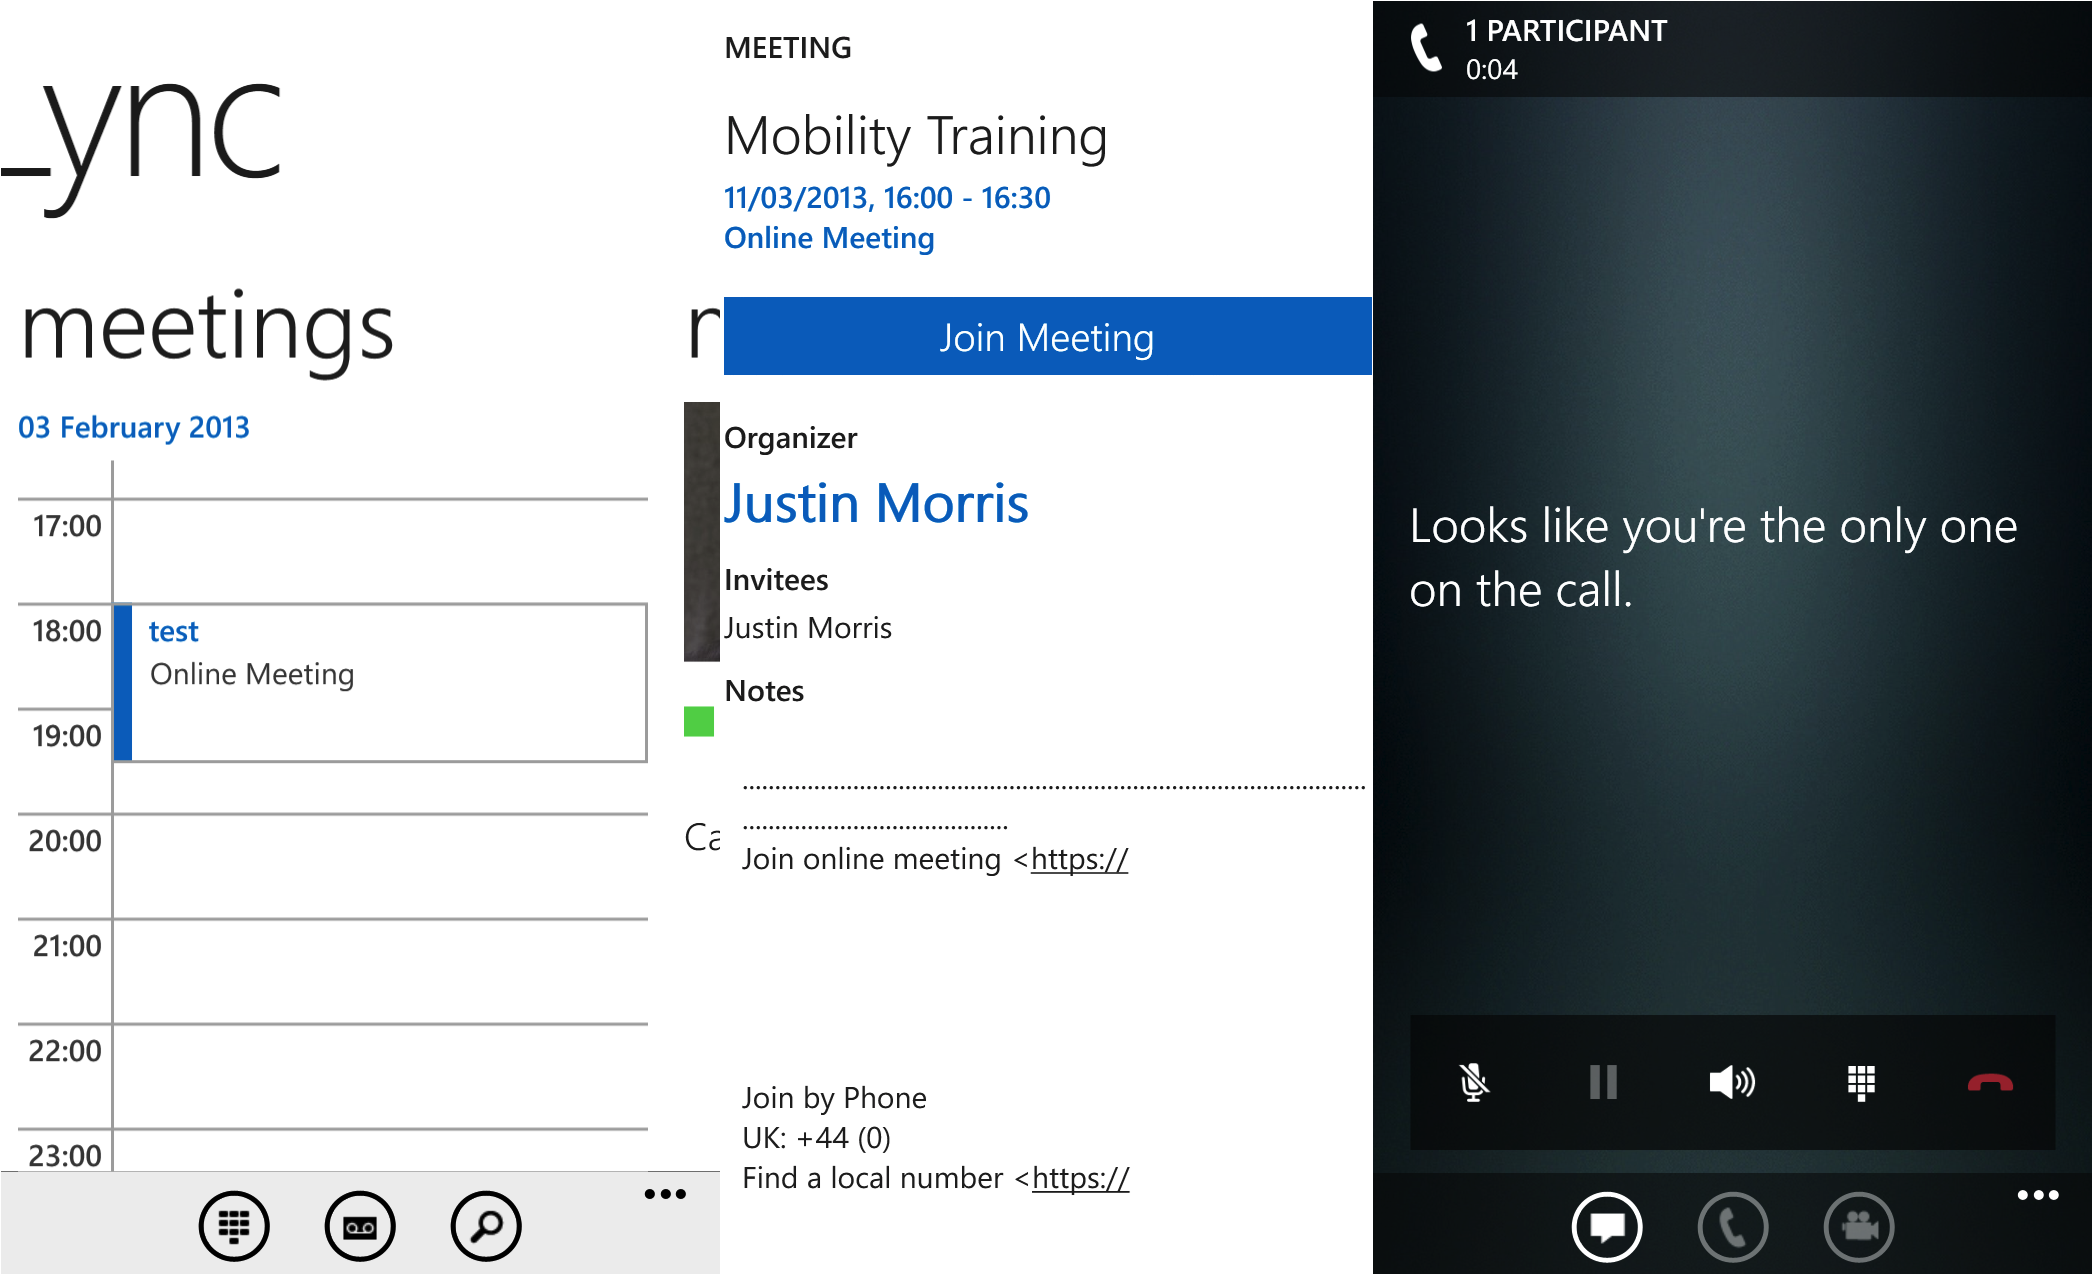The width and height of the screenshot is (2092, 1274).
Task: Select the 20:00 time slot row
Action: click(333, 866)
